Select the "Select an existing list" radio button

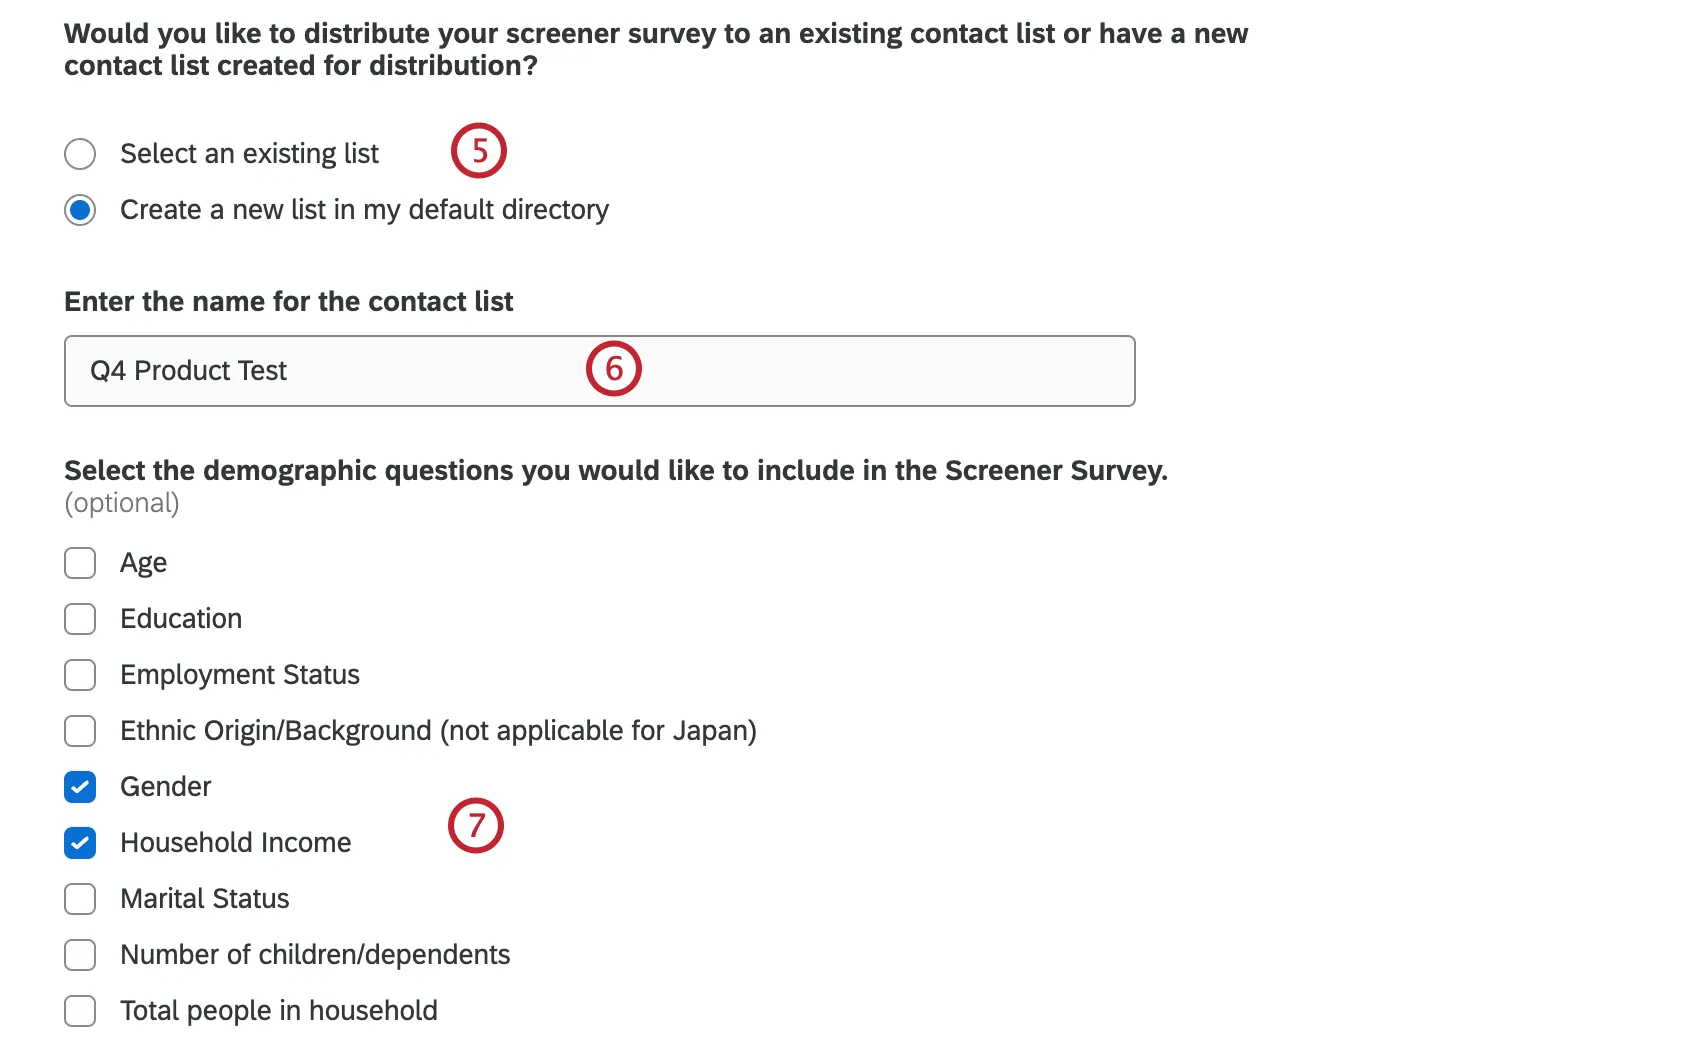click(x=80, y=154)
